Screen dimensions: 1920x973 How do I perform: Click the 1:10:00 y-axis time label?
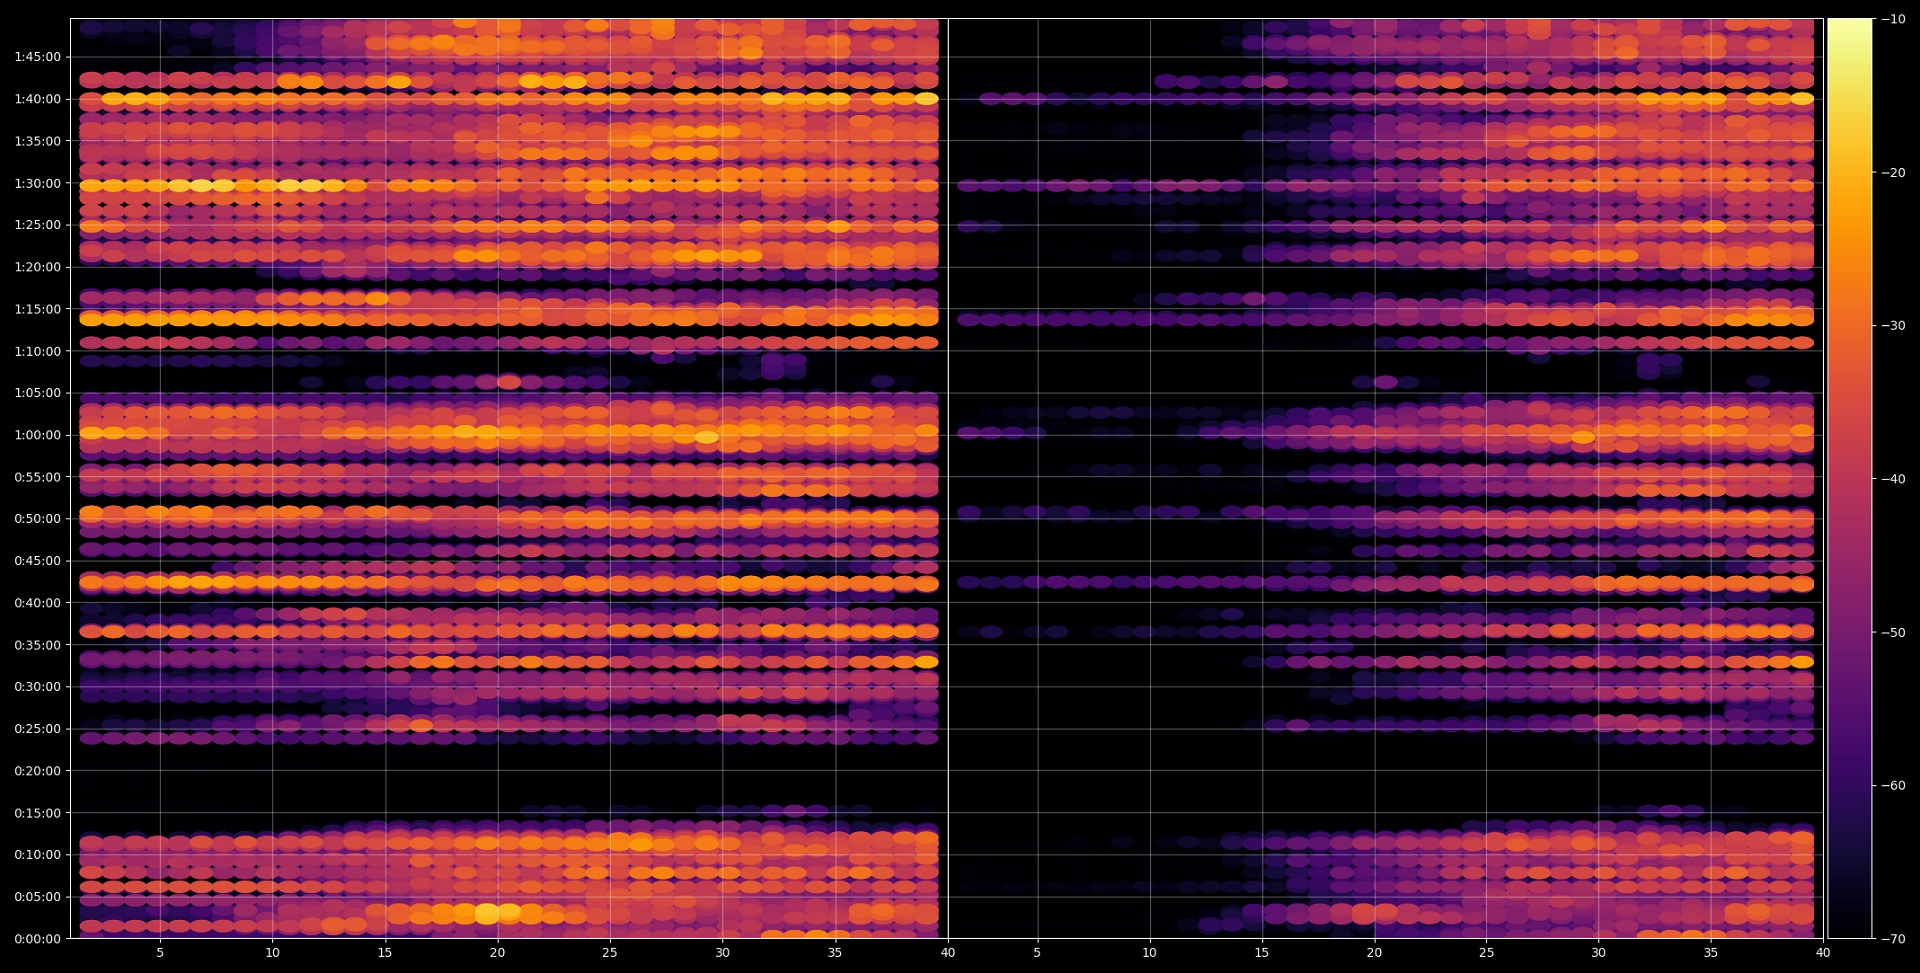pyautogui.click(x=37, y=351)
